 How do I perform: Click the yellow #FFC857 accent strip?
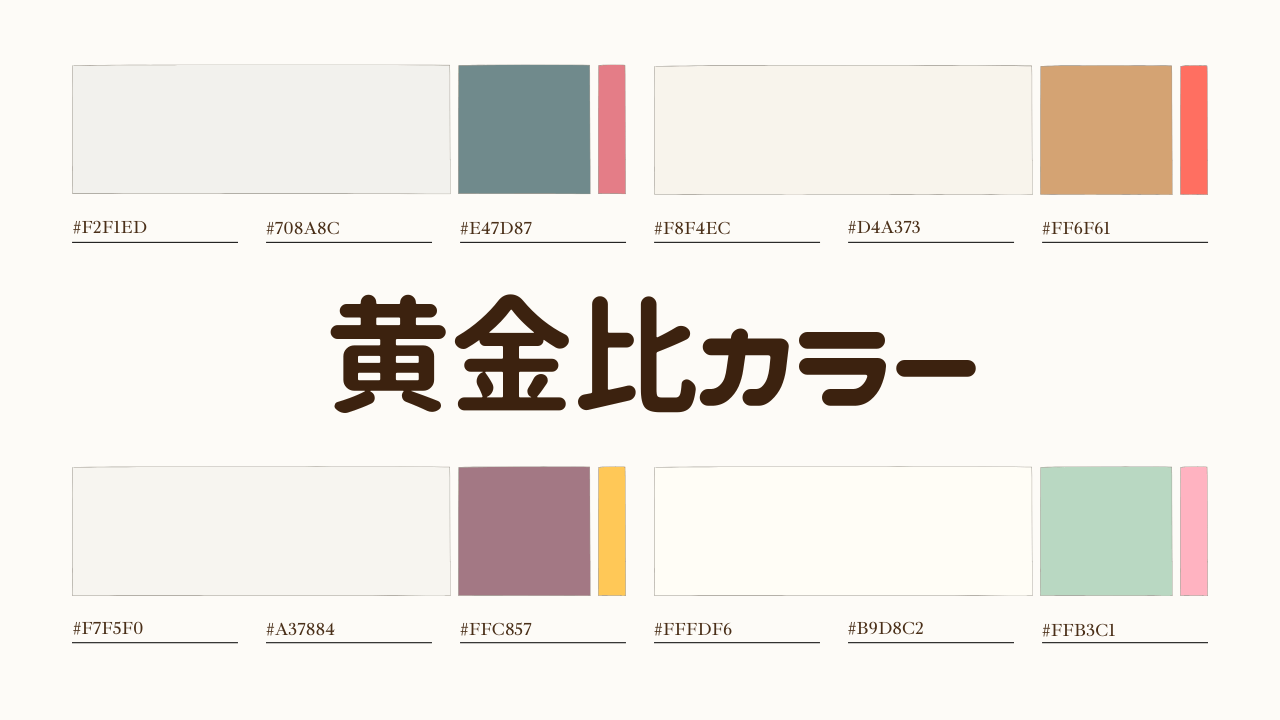pyautogui.click(x=612, y=531)
